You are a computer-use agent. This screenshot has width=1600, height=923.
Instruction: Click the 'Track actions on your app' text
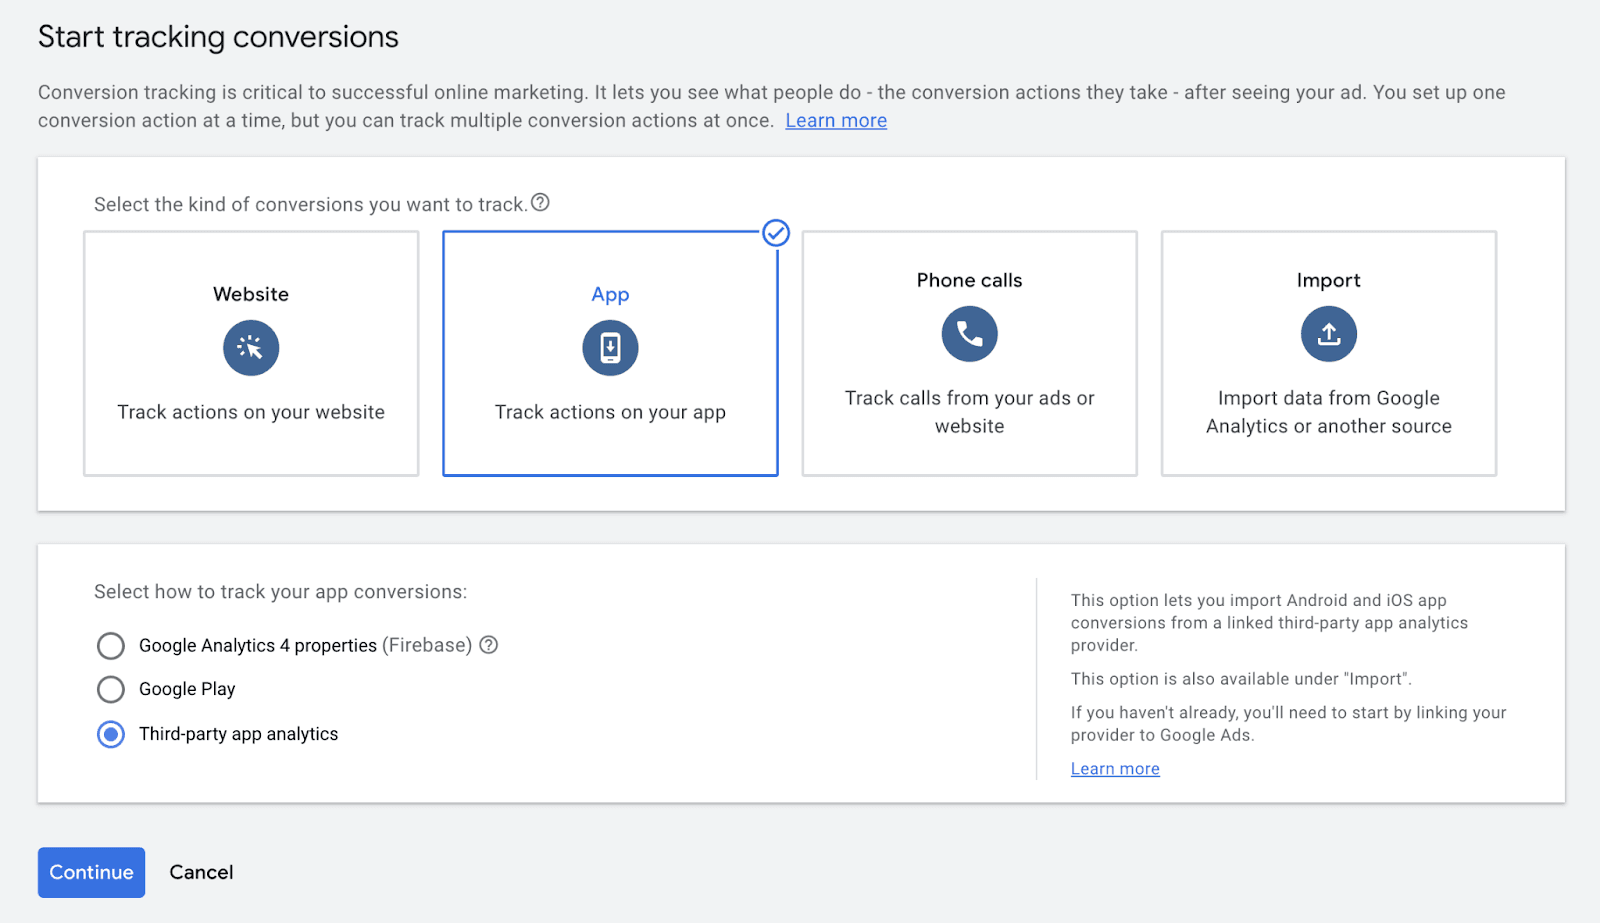(x=610, y=412)
